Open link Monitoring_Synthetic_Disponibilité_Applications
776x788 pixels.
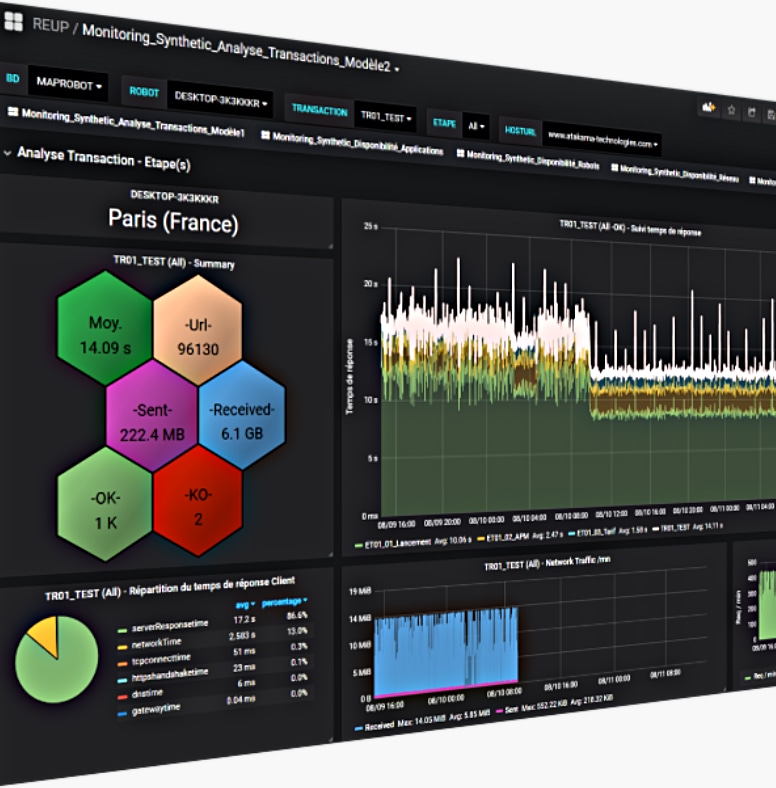358,143
